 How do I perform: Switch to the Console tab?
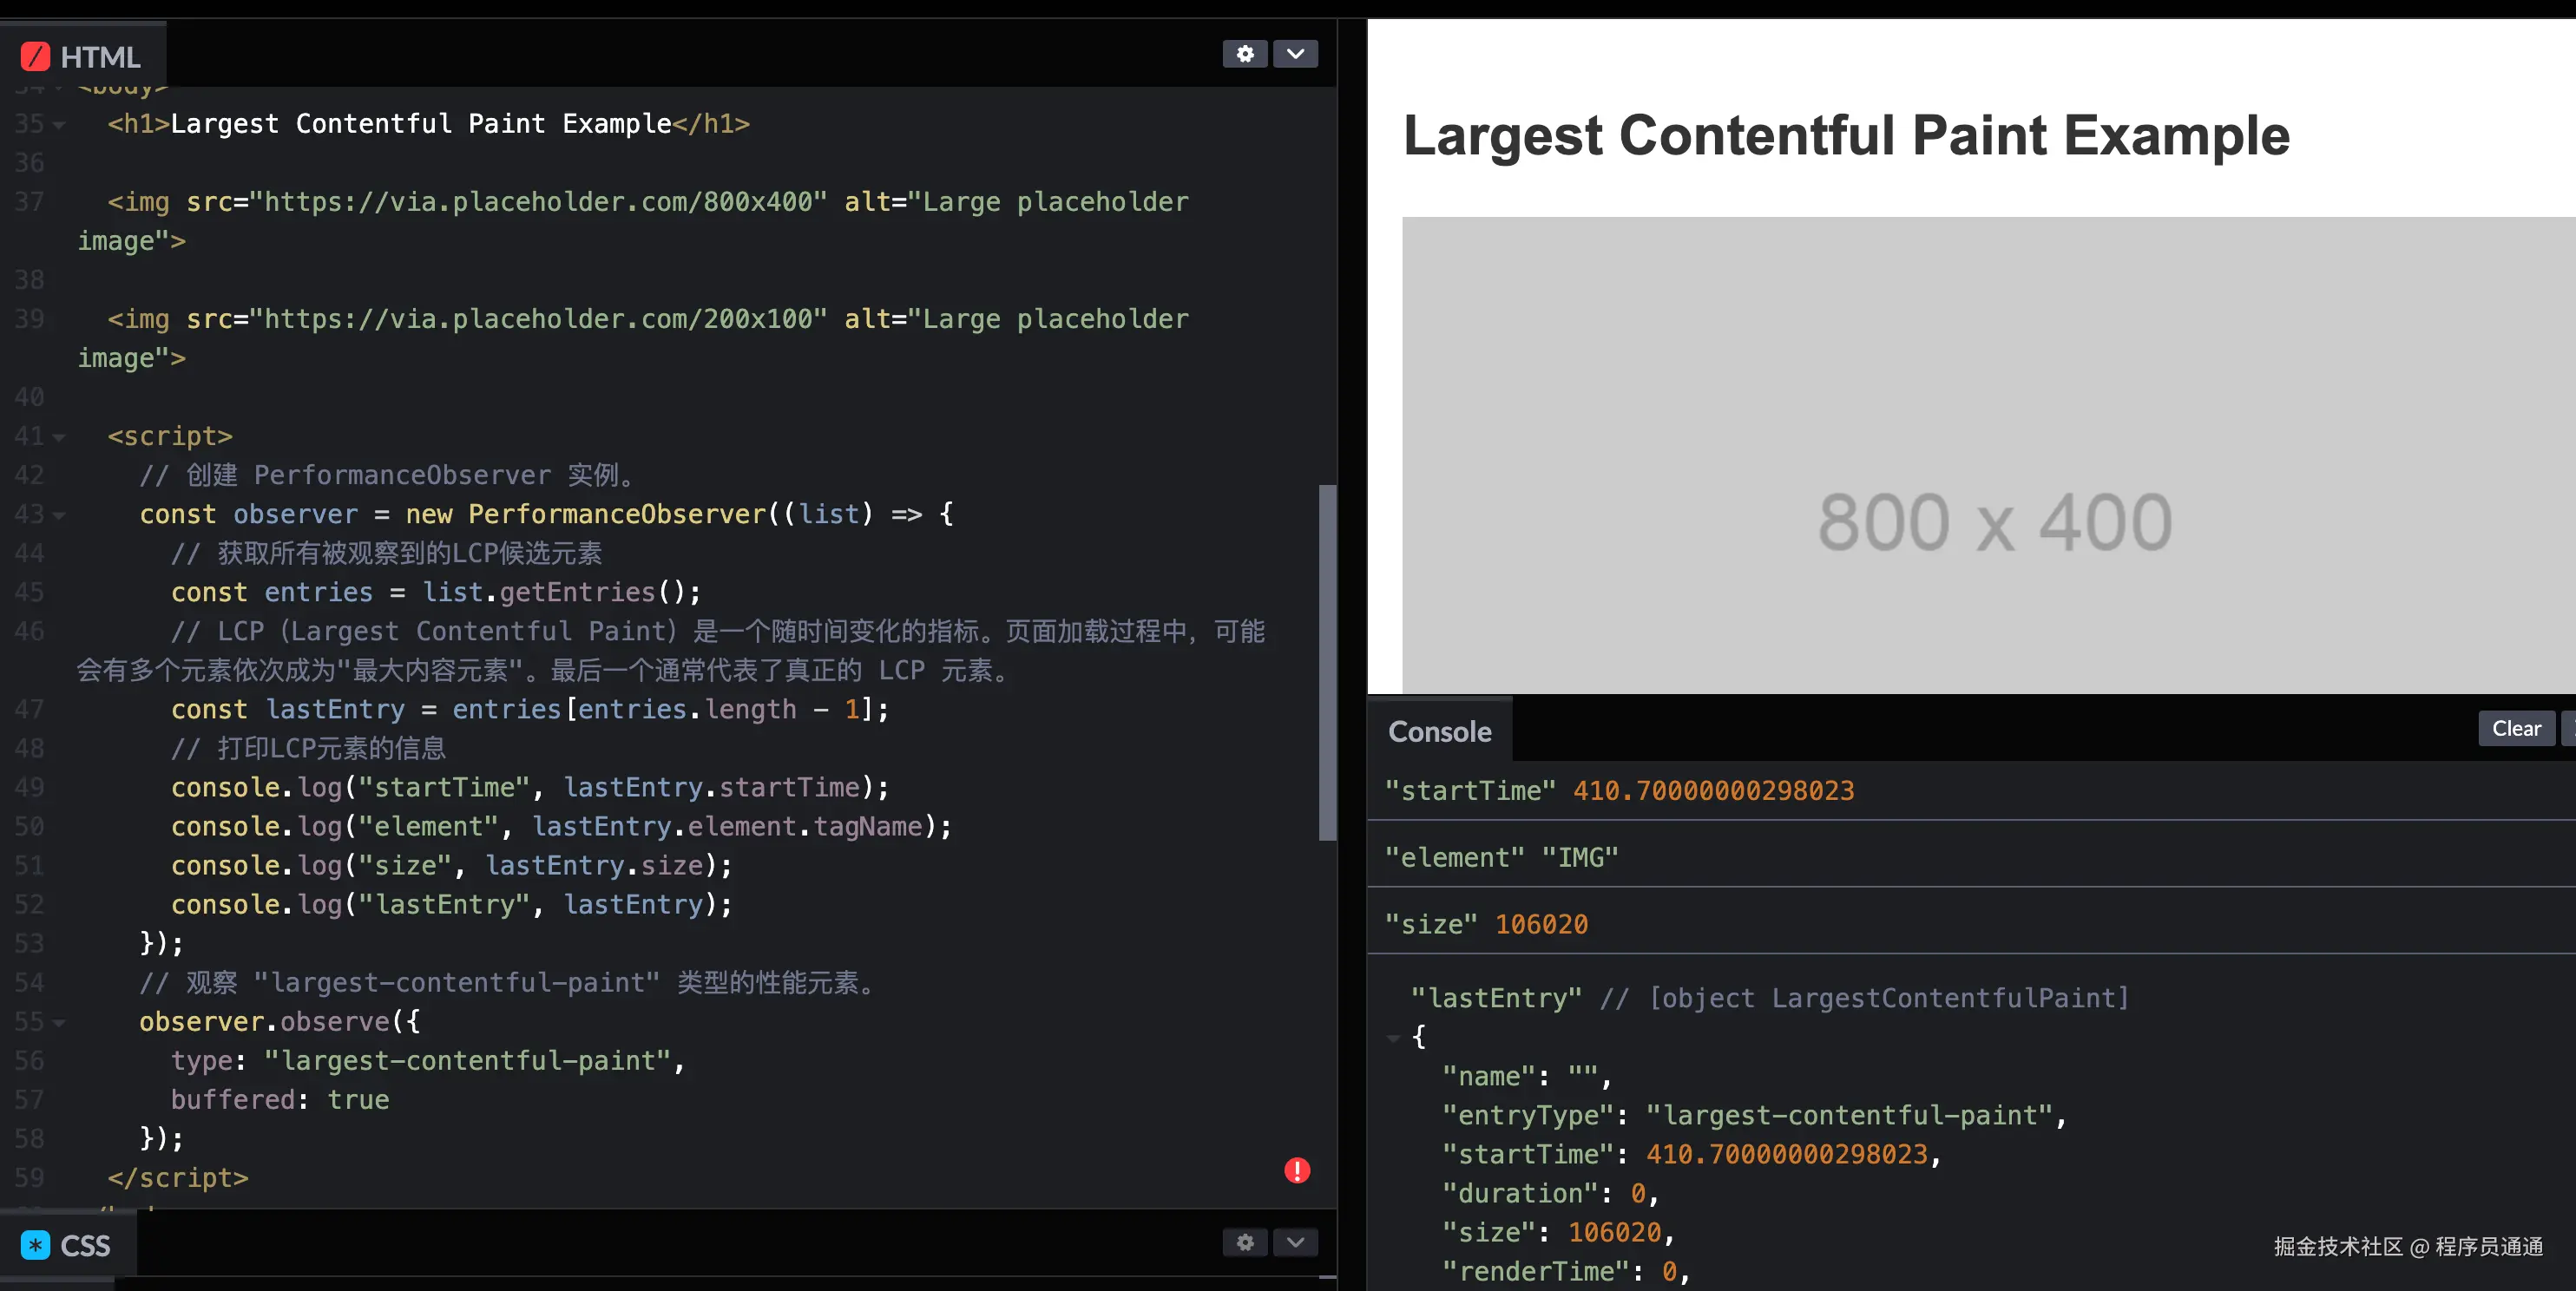coord(1439,731)
